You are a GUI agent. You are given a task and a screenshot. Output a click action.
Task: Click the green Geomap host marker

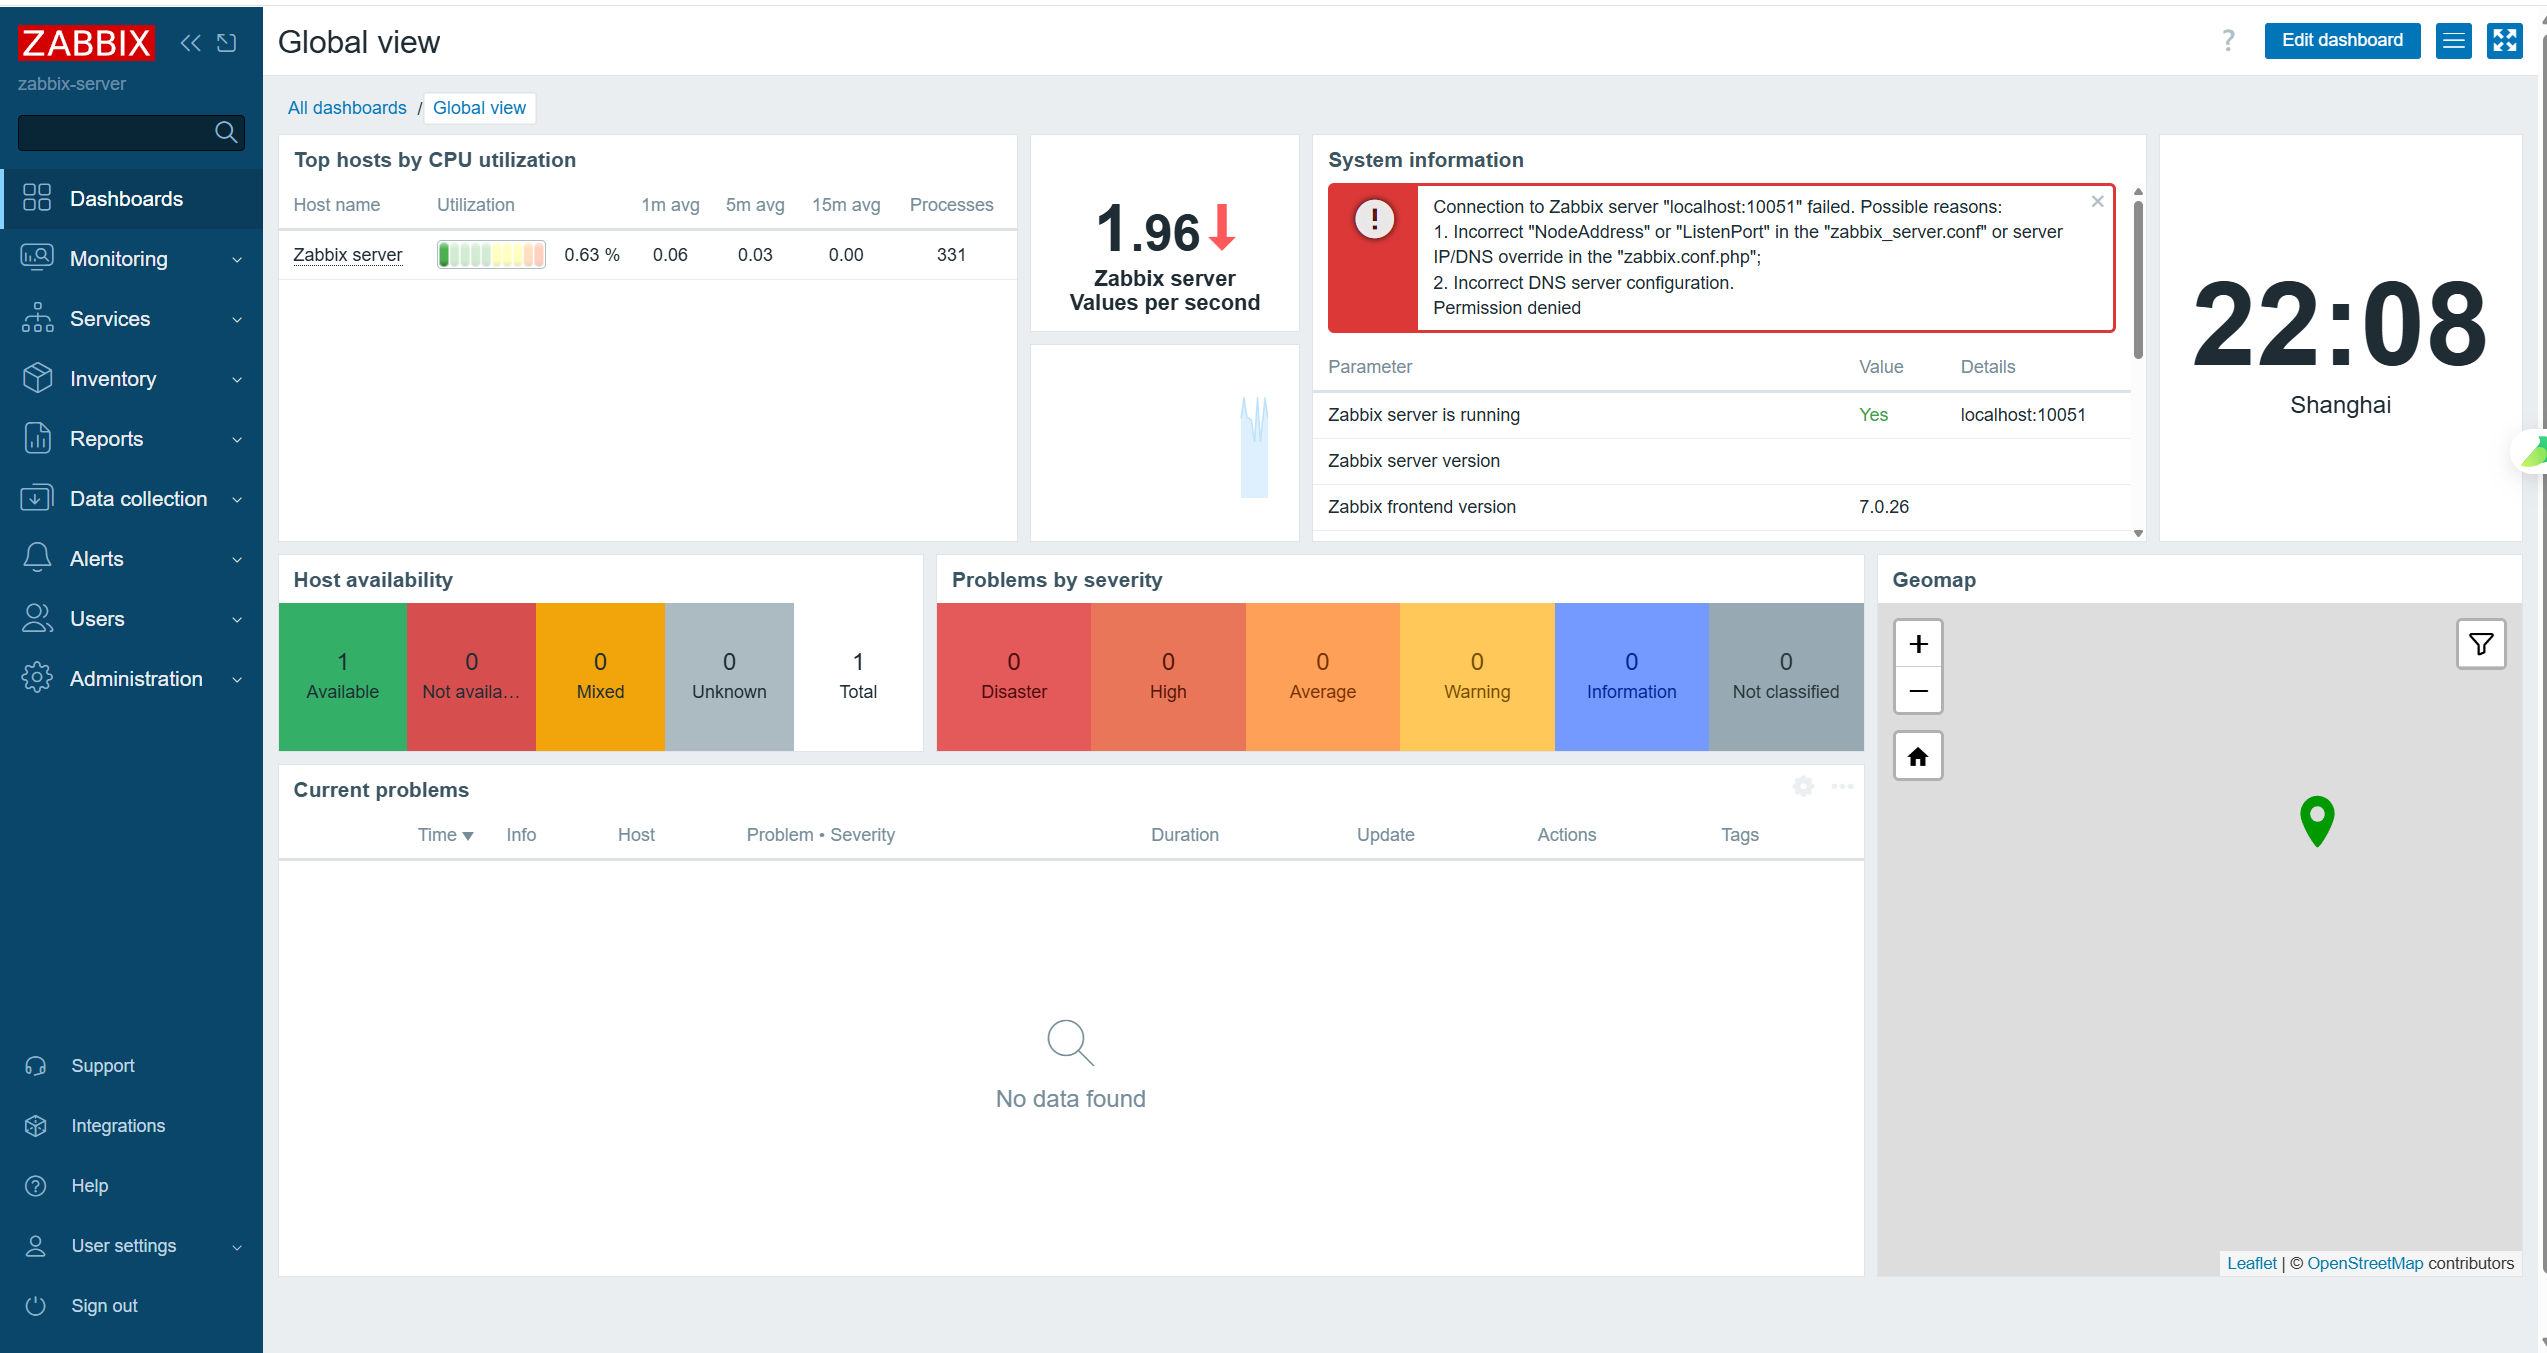tap(2317, 820)
